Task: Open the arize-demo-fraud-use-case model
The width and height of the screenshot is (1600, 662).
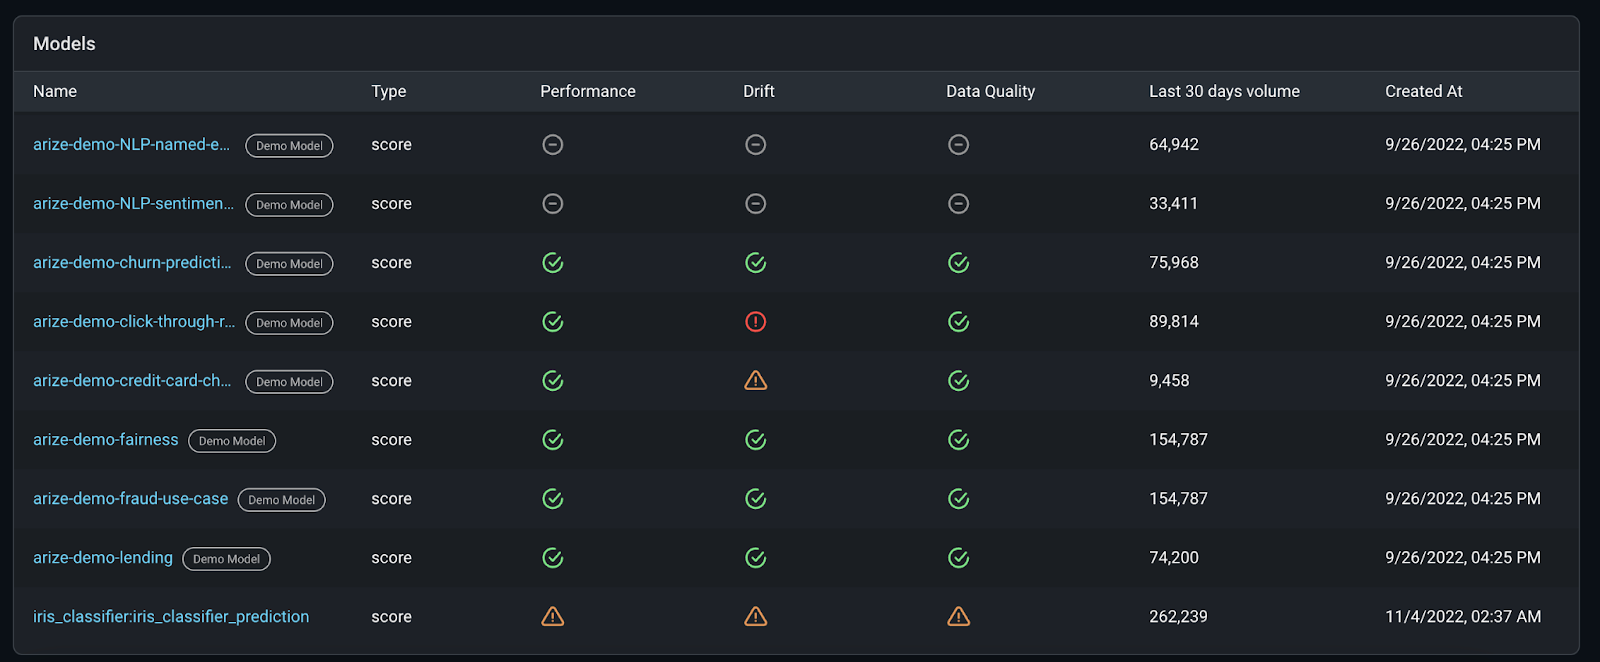Action: point(131,498)
